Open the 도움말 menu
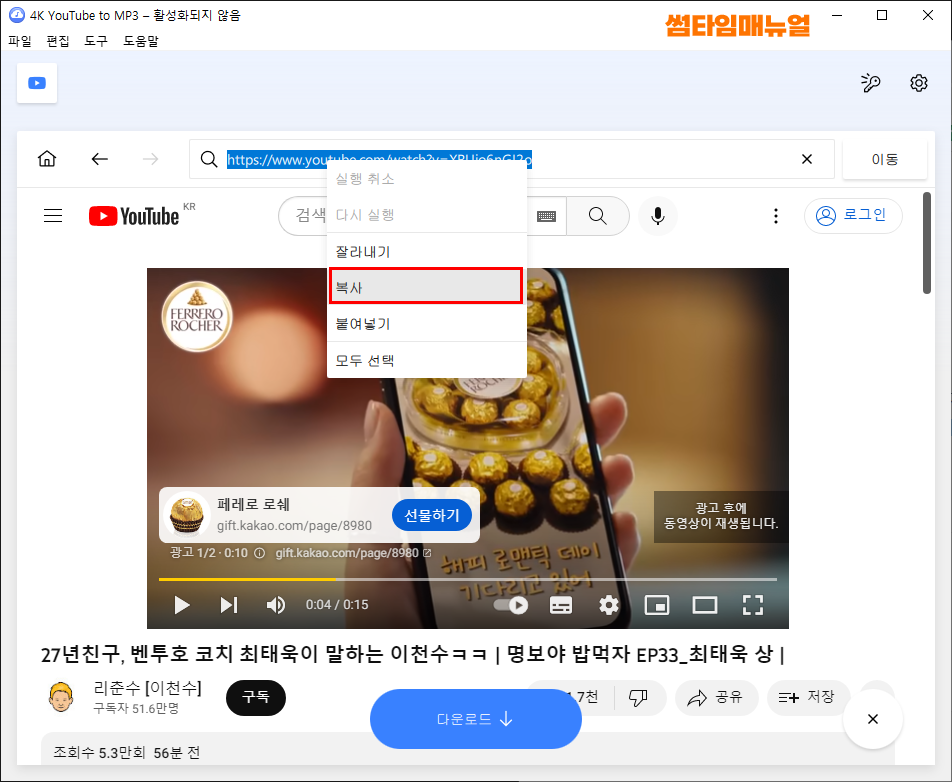 (x=141, y=41)
